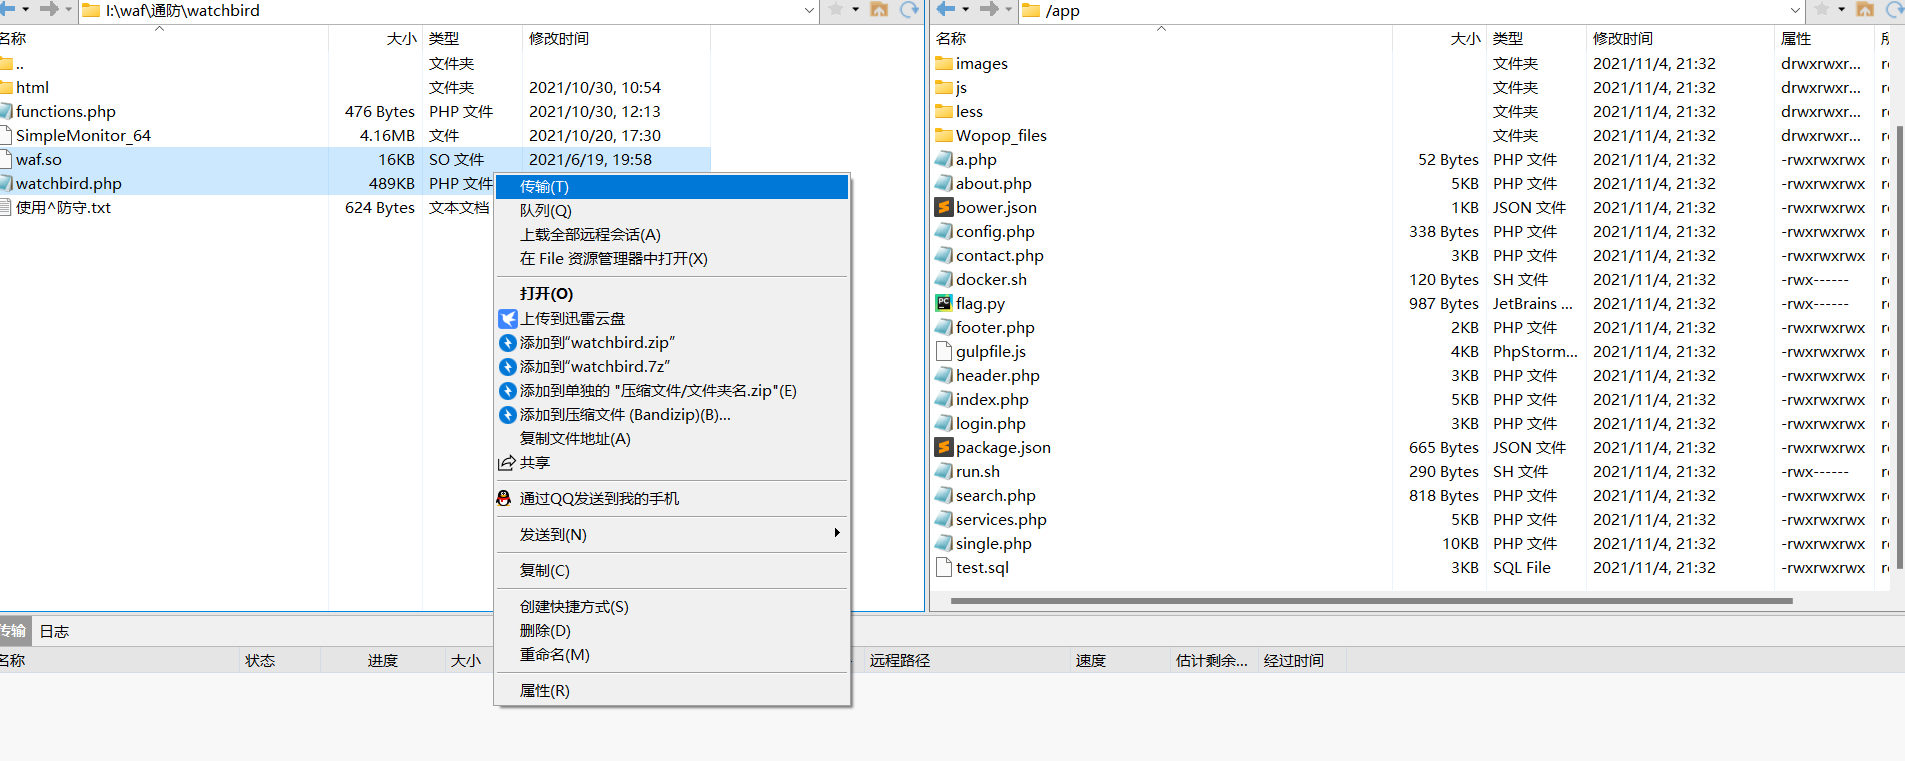The width and height of the screenshot is (1905, 761).
Task: Switch to the 日志 tab
Action: tap(54, 632)
